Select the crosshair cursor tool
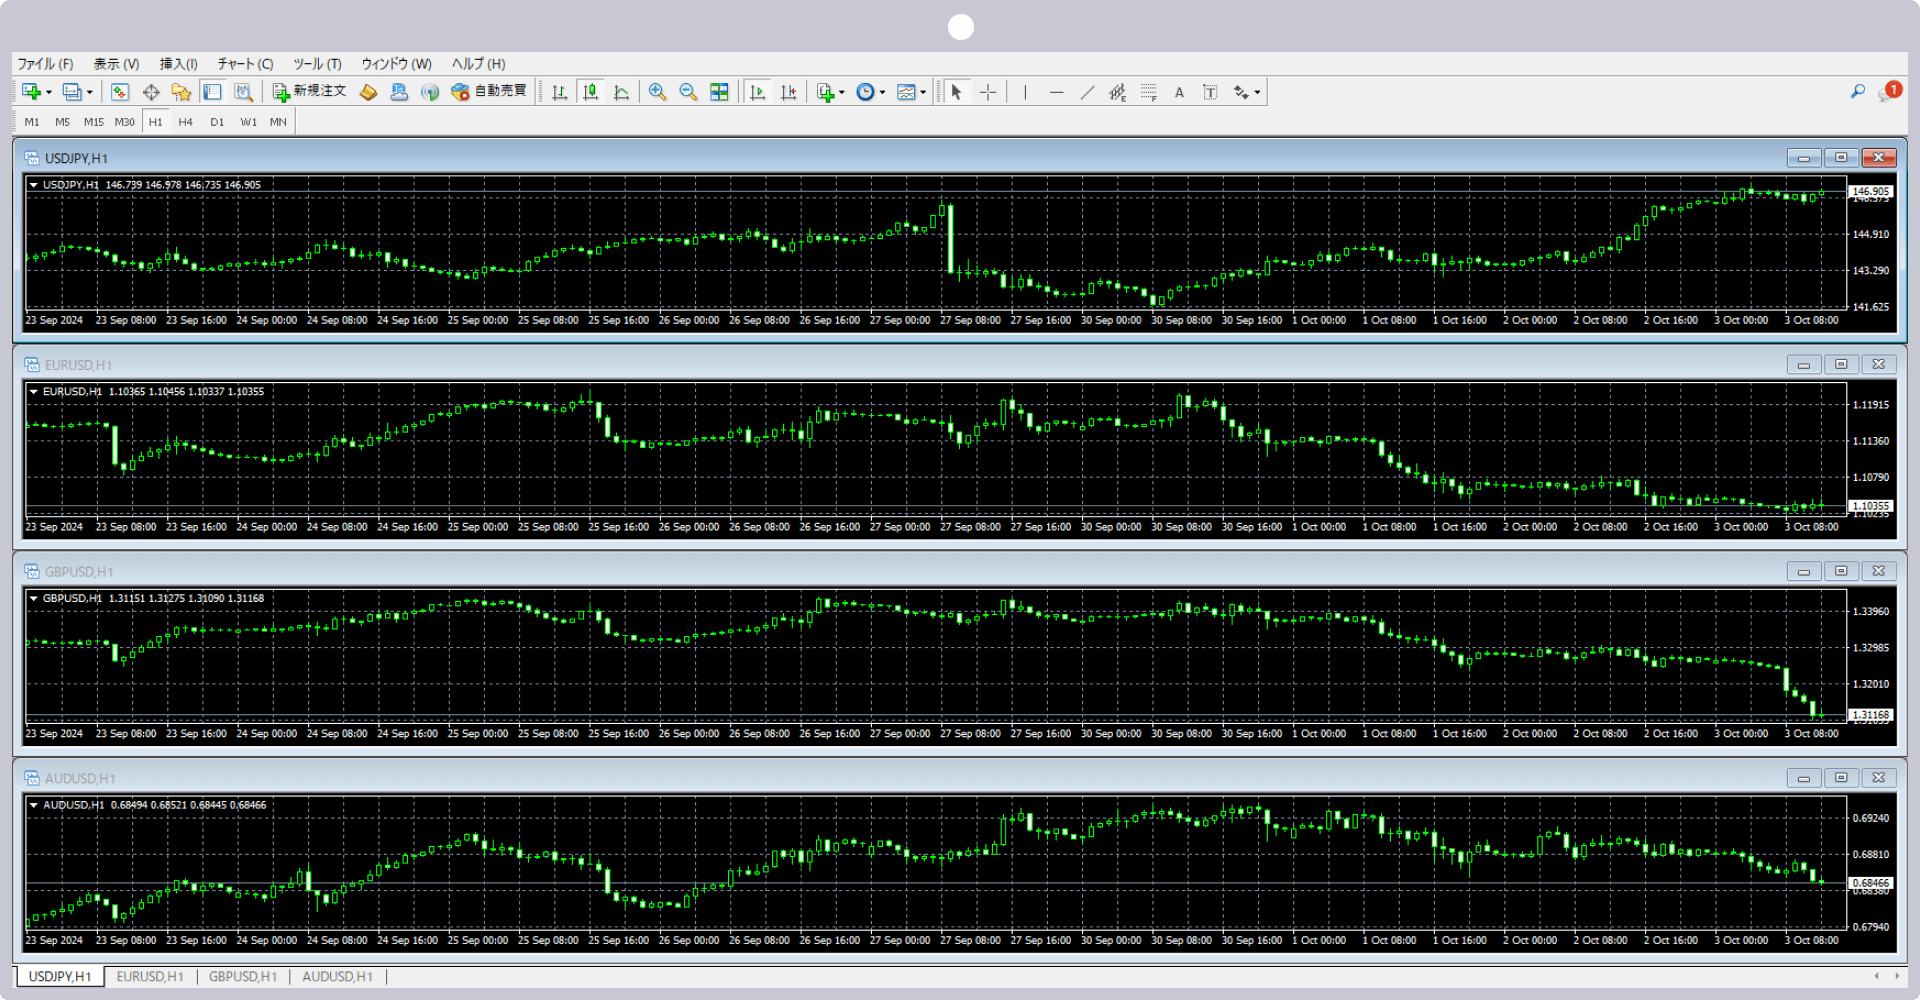This screenshot has width=1920, height=1000. click(988, 92)
